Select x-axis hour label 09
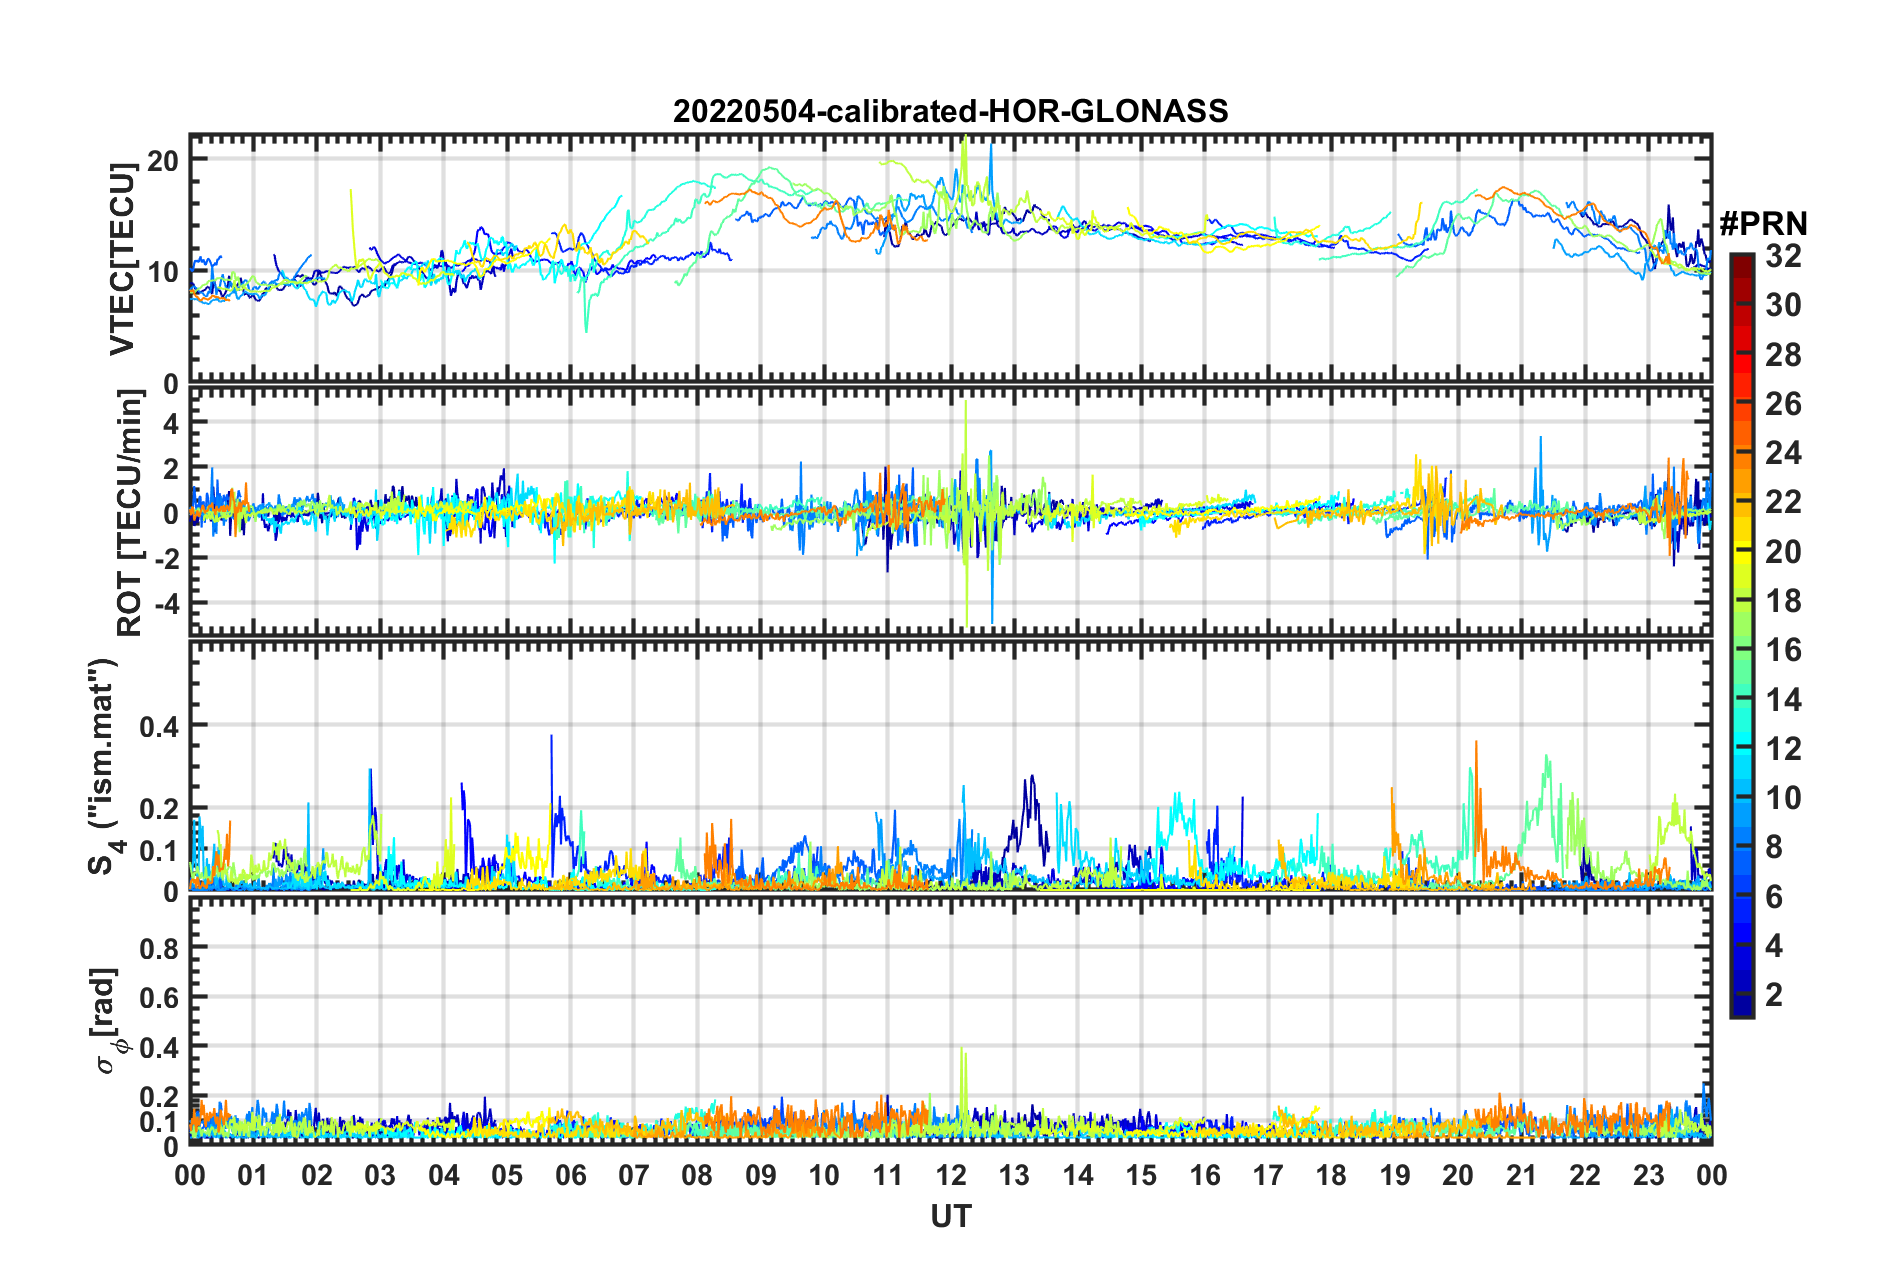 click(x=761, y=1175)
